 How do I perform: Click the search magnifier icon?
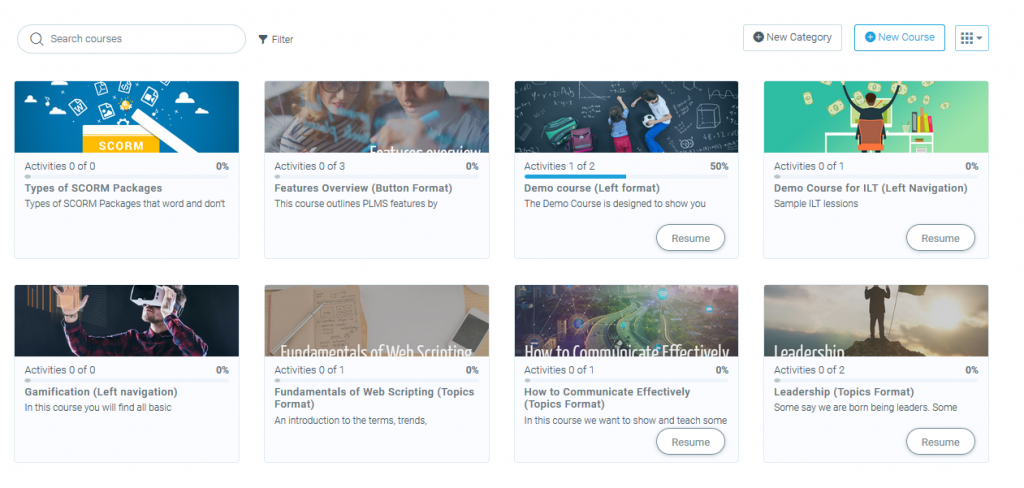coord(37,39)
